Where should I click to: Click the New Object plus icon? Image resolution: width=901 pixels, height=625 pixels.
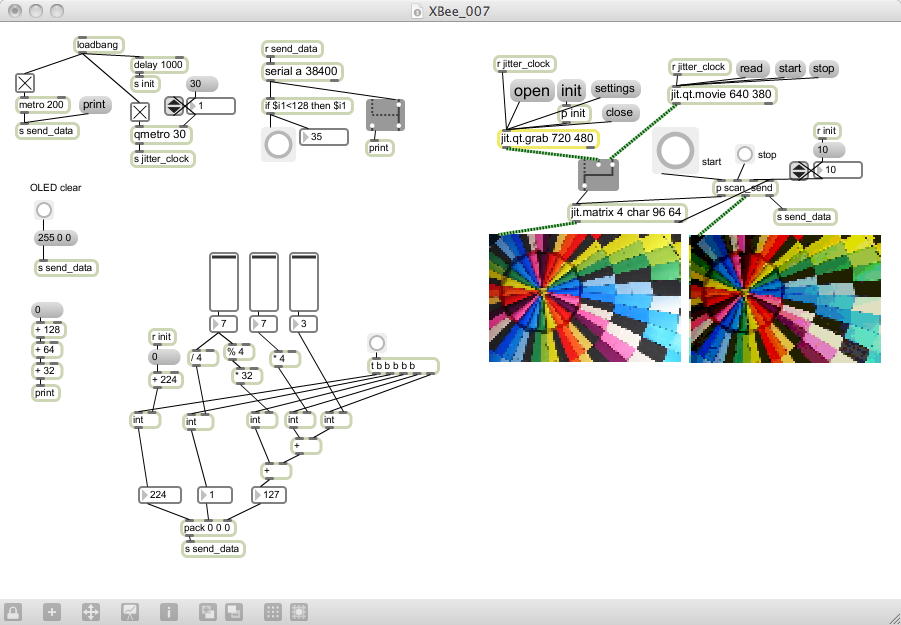tap(52, 611)
